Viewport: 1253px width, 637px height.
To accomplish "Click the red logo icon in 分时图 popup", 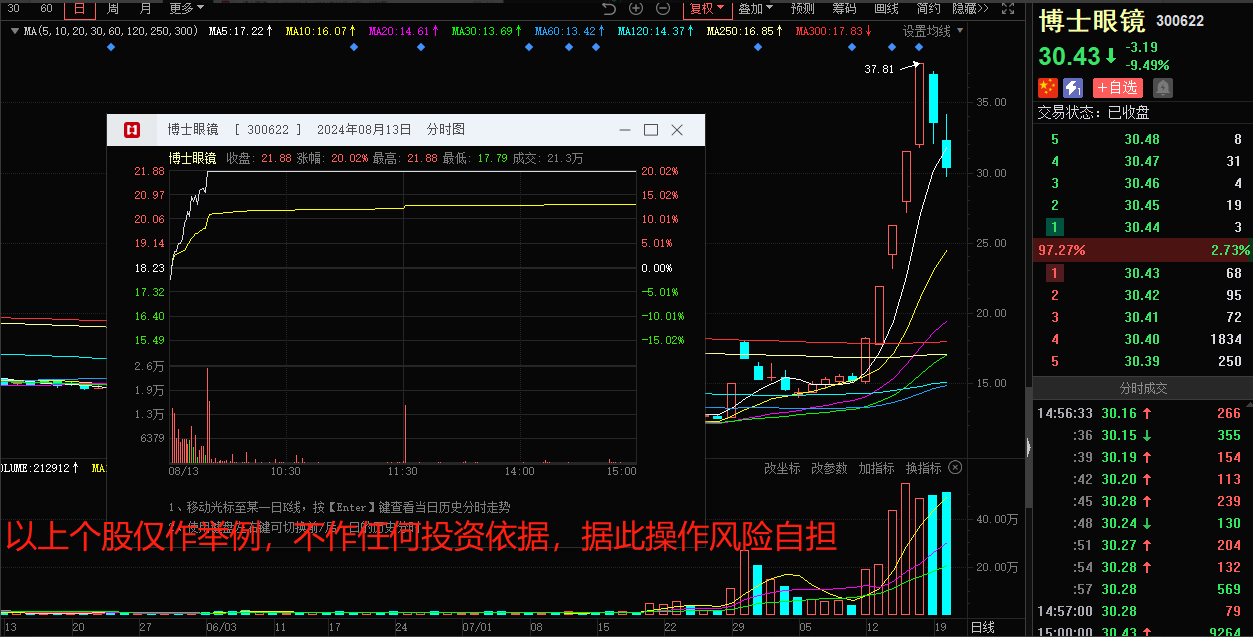I will coord(132,130).
